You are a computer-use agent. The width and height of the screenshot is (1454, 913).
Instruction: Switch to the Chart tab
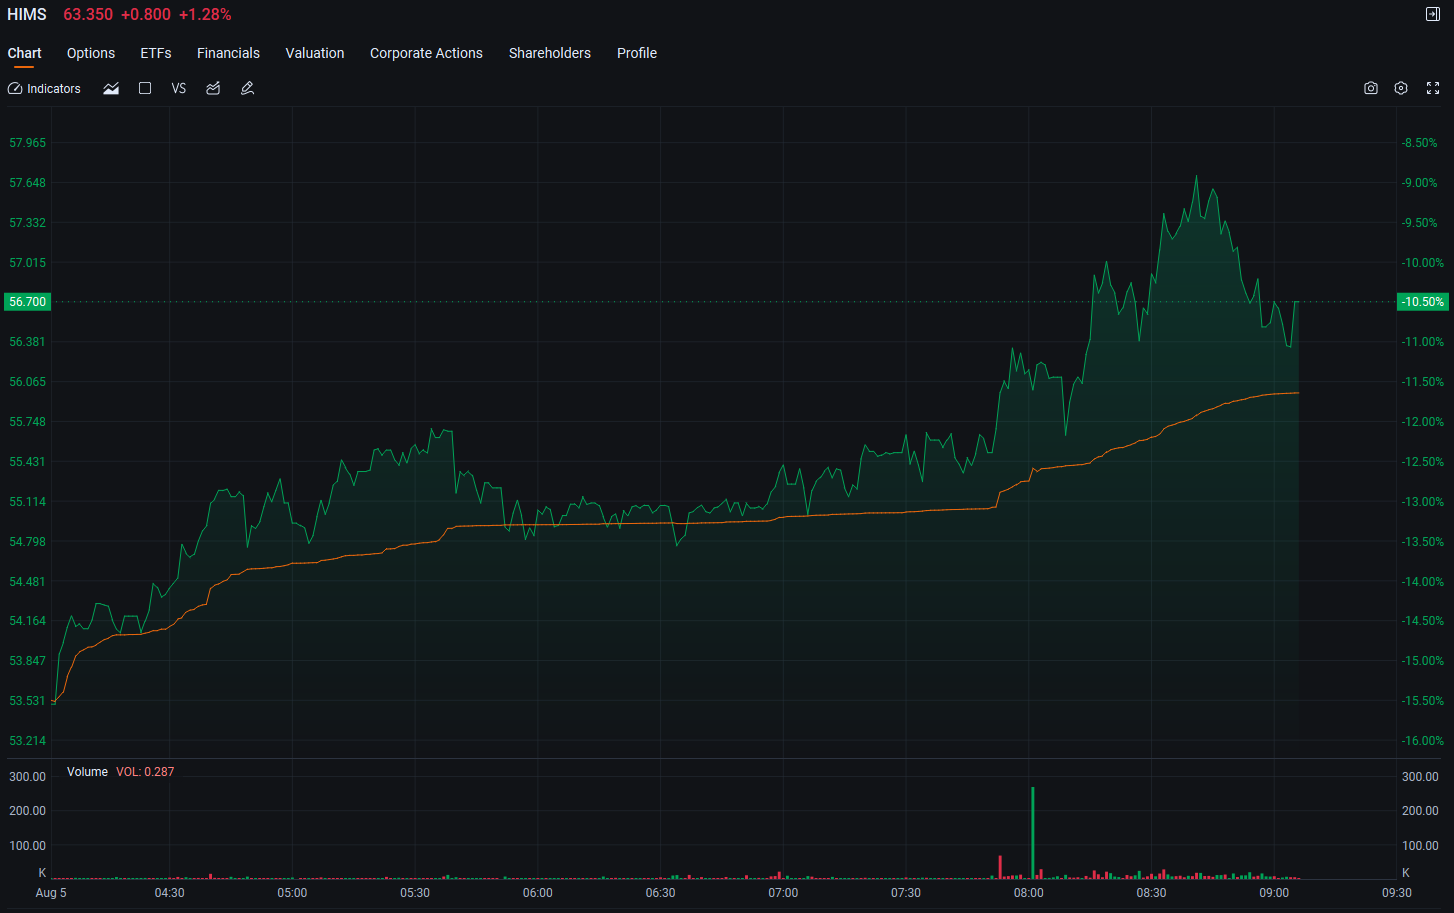[x=25, y=53]
